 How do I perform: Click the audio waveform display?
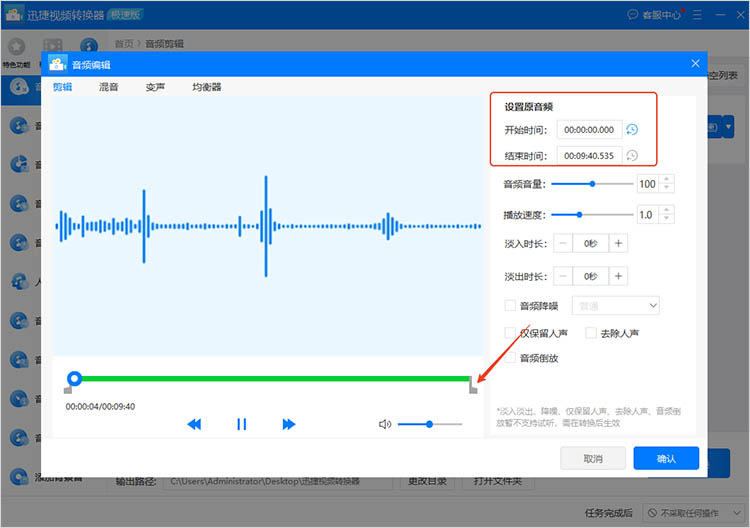(x=268, y=226)
